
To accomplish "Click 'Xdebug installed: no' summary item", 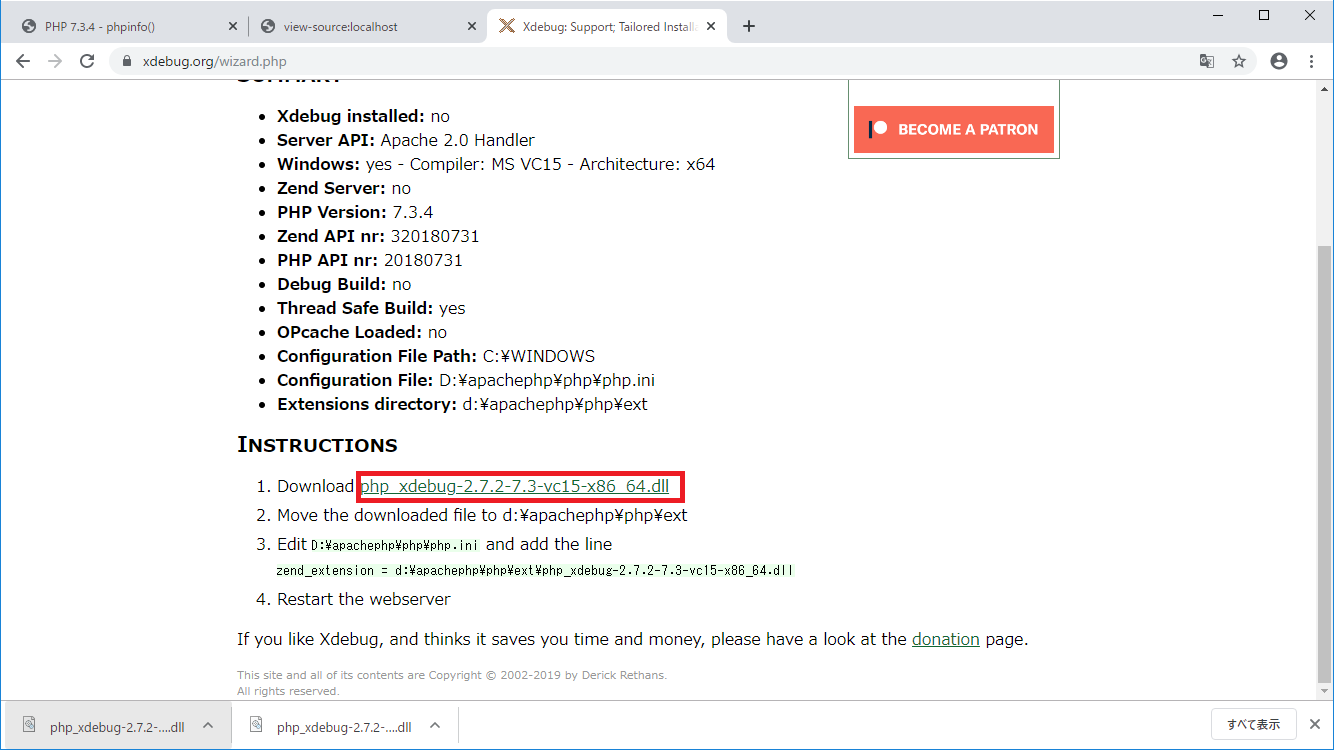I will pyautogui.click(x=363, y=116).
